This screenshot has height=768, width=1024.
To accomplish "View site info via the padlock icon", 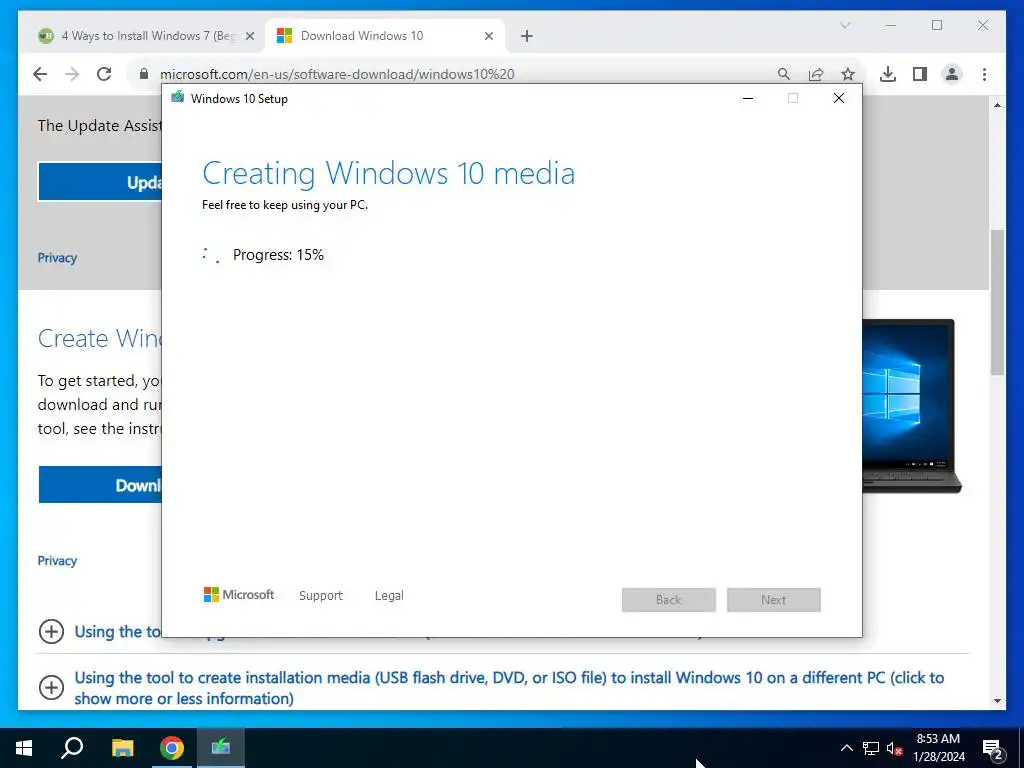I will tap(144, 74).
